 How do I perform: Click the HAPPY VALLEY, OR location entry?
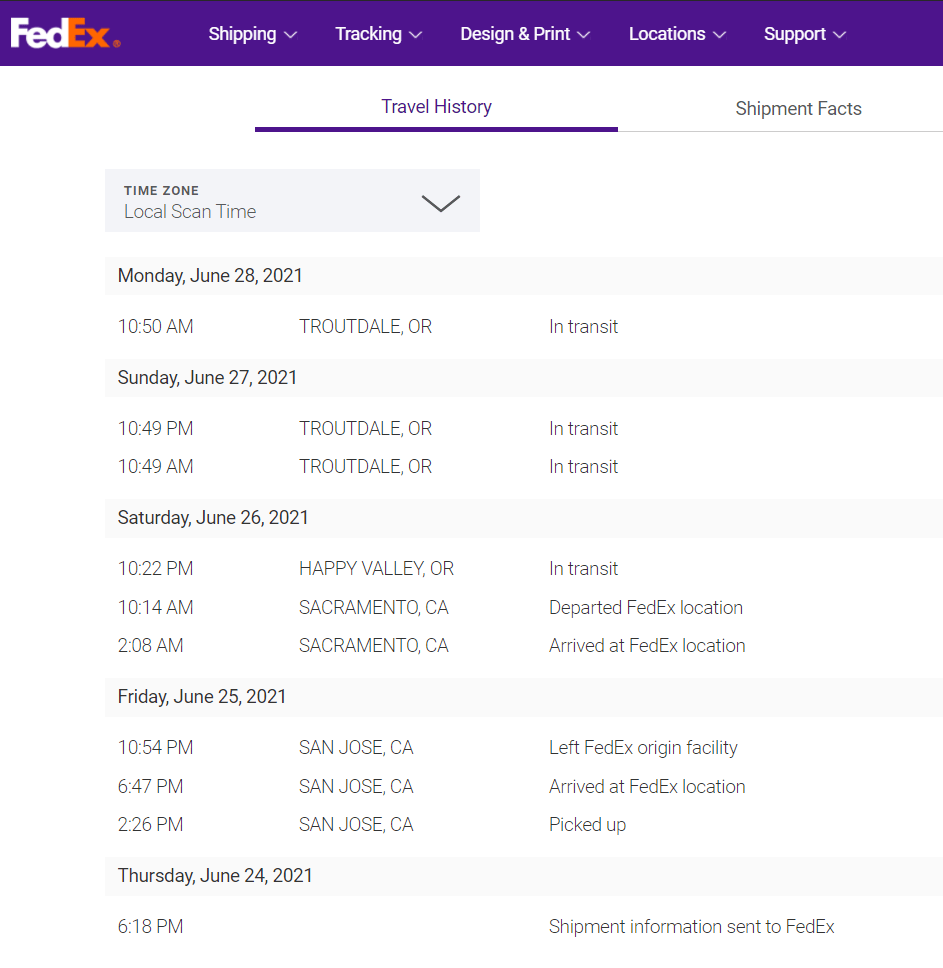(x=376, y=569)
